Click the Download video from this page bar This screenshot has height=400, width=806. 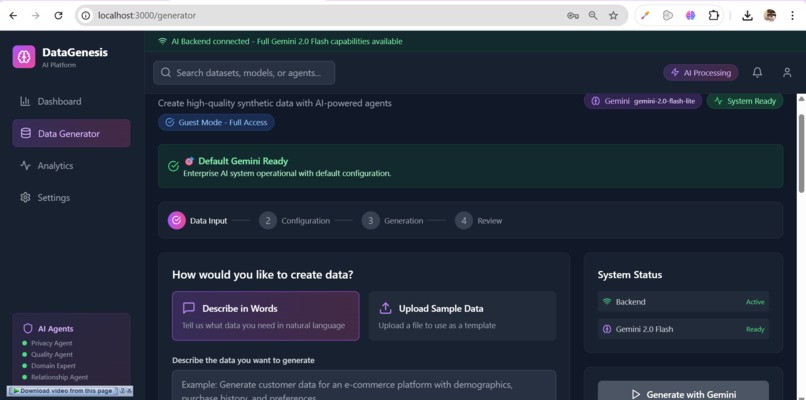pyautogui.click(x=65, y=391)
